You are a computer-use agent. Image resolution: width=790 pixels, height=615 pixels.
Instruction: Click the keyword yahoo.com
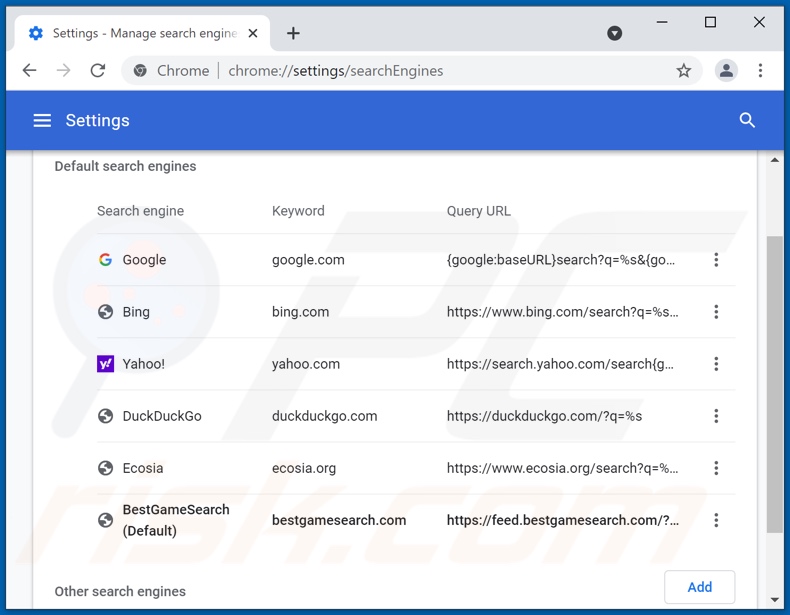pos(306,364)
